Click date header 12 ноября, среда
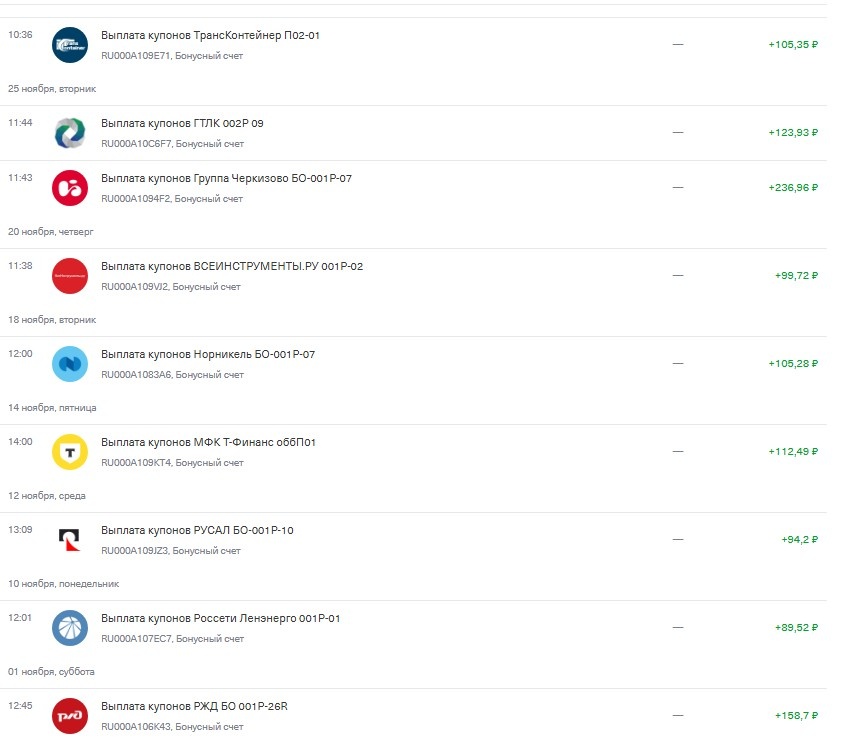841x742 pixels. 47,496
